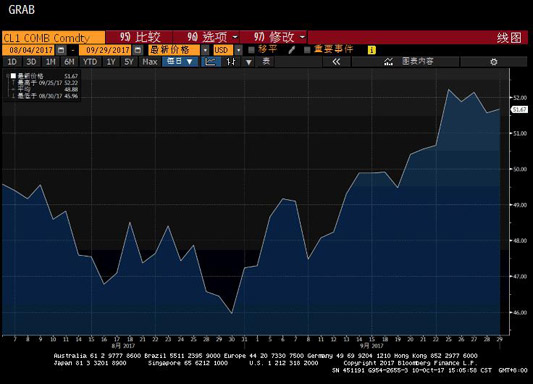Expand the 最新价格 field dropdown arrow

[x=205, y=50]
